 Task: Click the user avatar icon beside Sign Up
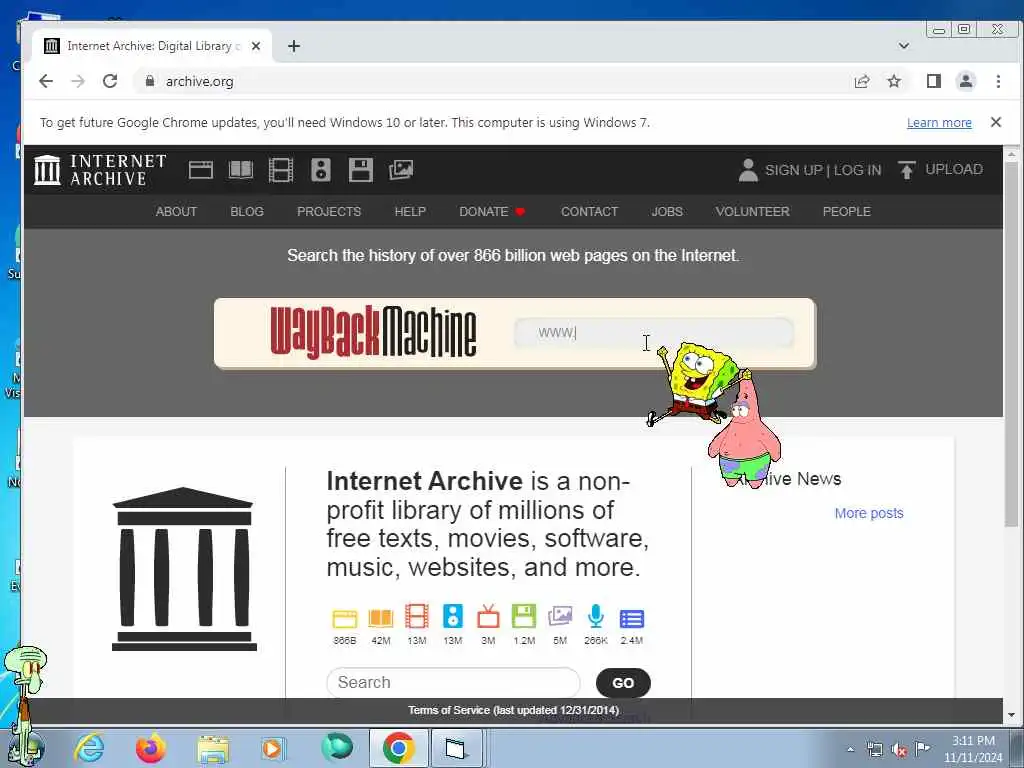pyautogui.click(x=748, y=170)
